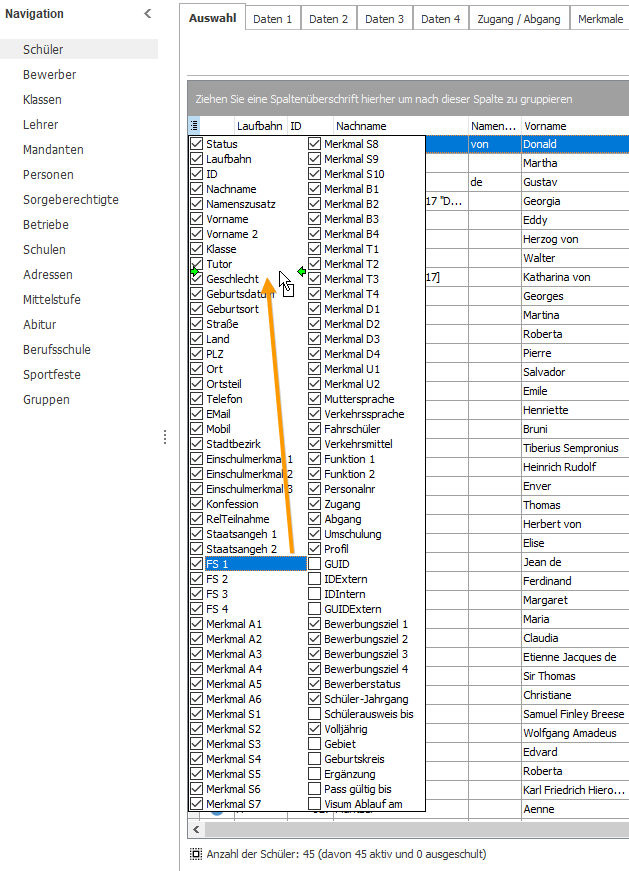629x871 pixels.
Task: Open the column chooser icon
Action: pos(194,126)
